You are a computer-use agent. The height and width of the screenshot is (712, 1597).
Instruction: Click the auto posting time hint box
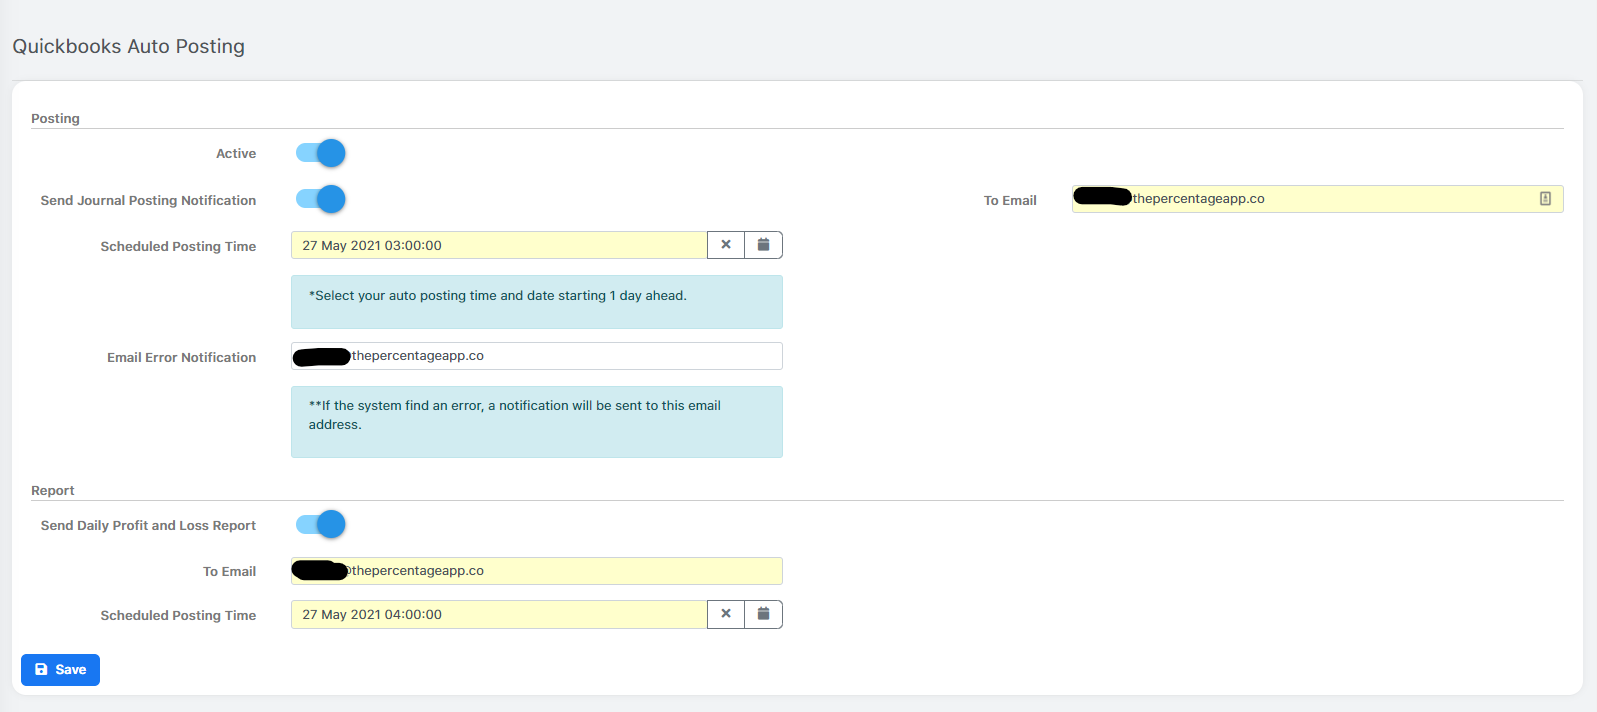tap(537, 302)
